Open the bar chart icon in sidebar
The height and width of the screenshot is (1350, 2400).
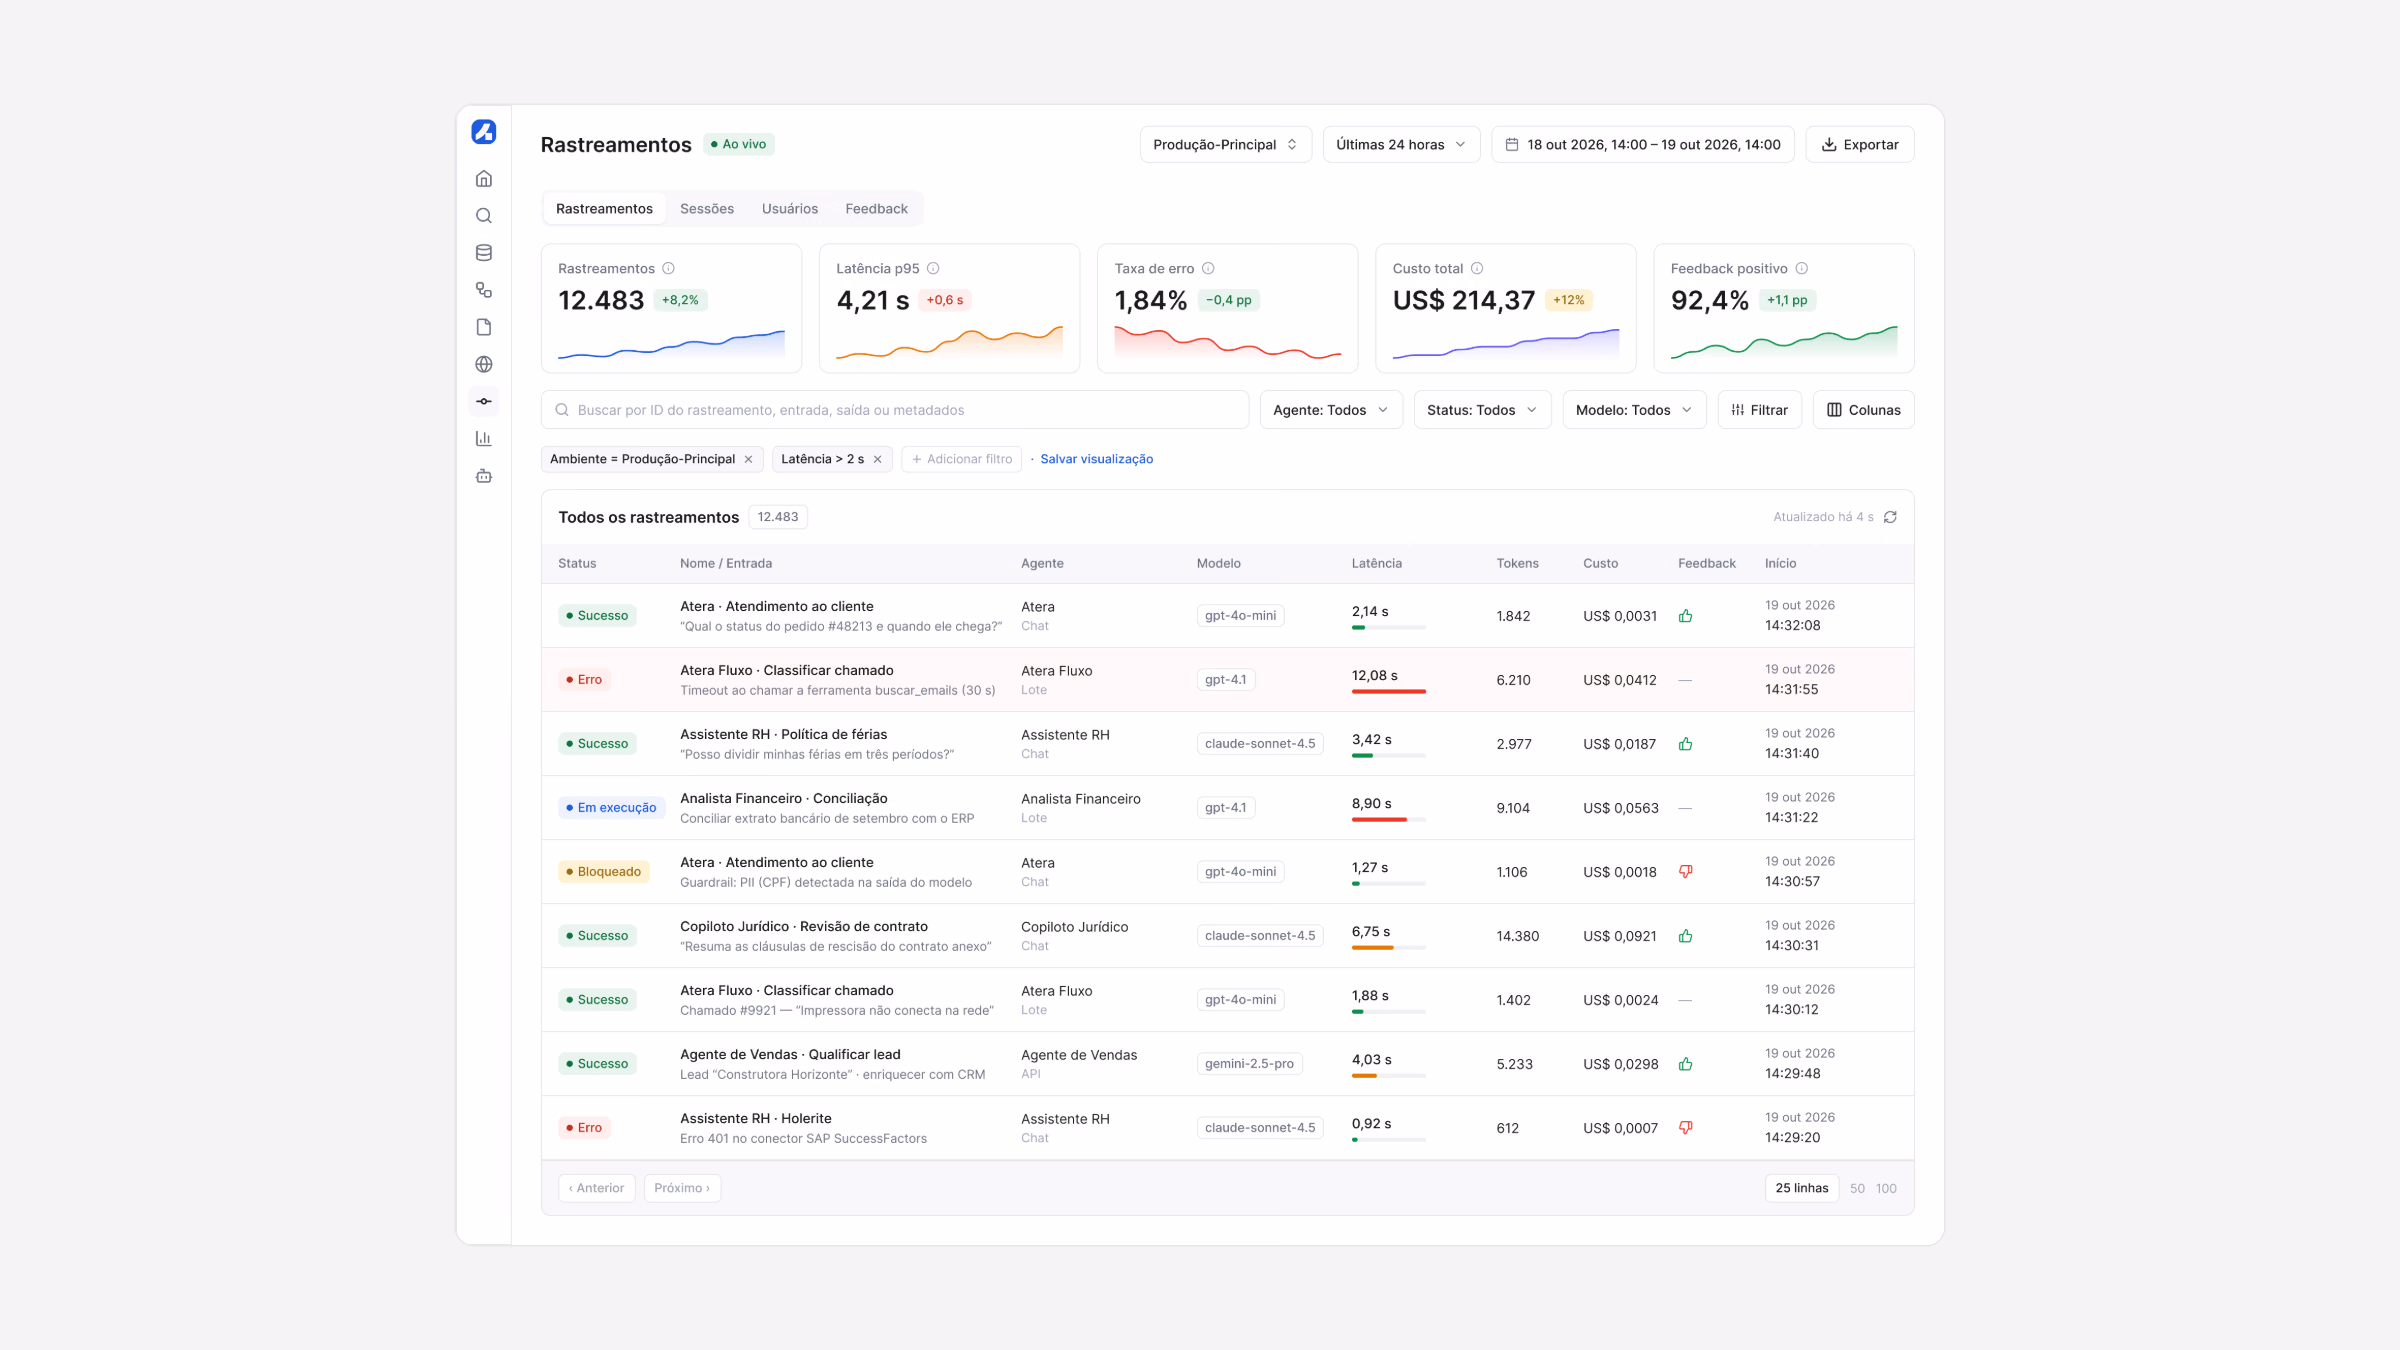[484, 438]
